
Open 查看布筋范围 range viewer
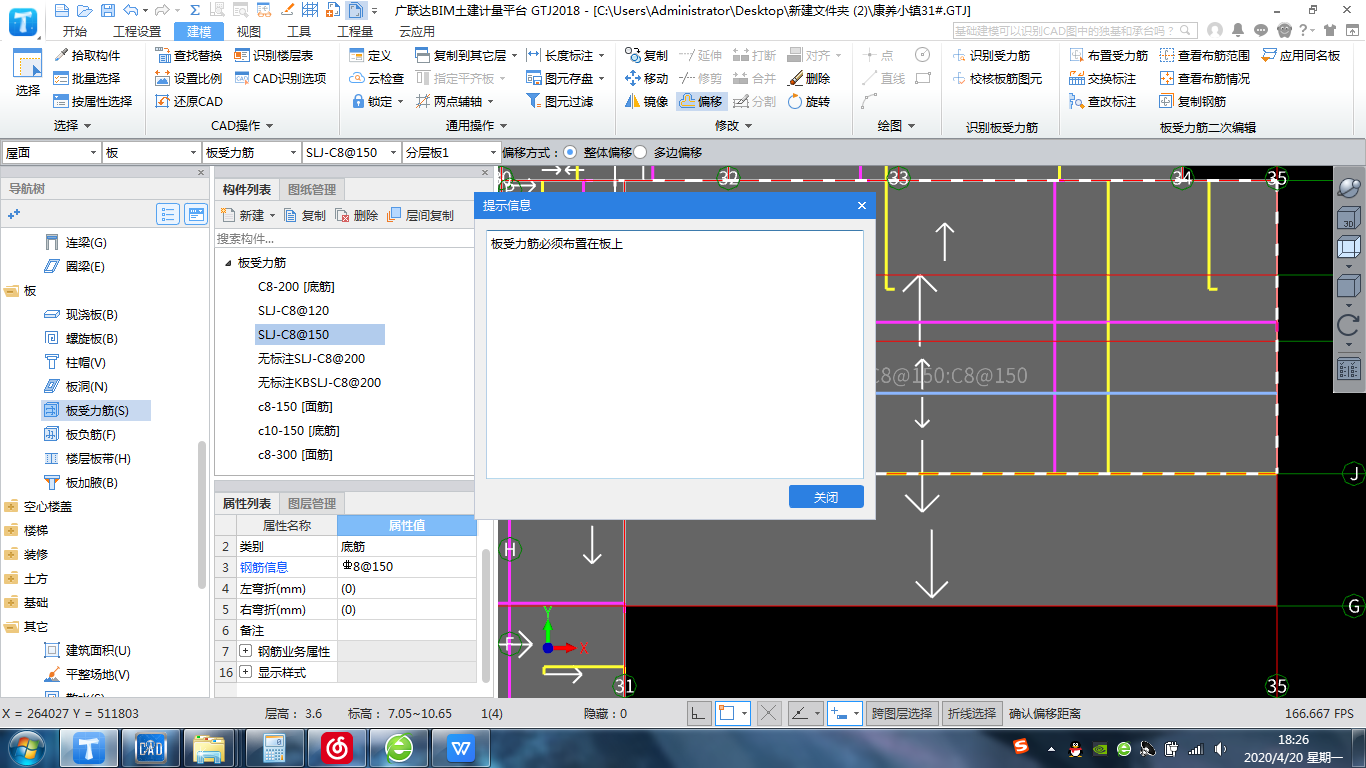1204,56
